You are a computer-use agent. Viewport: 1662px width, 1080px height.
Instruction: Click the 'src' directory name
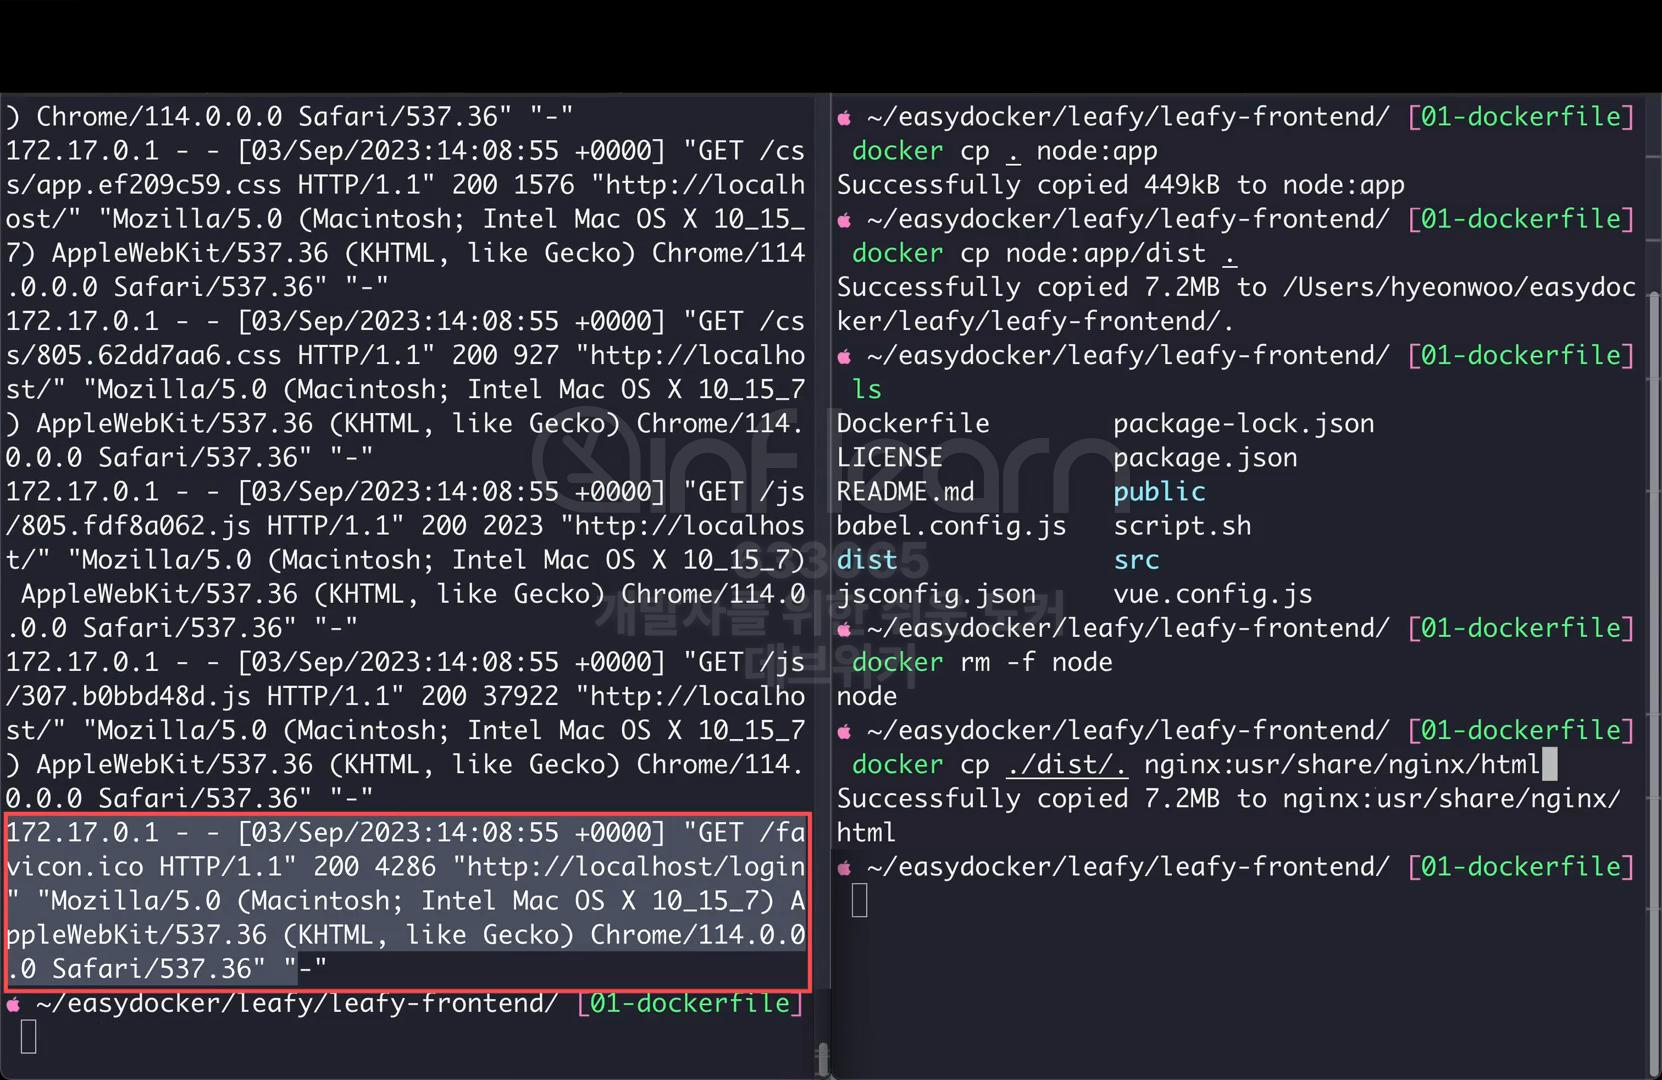pos(1136,560)
